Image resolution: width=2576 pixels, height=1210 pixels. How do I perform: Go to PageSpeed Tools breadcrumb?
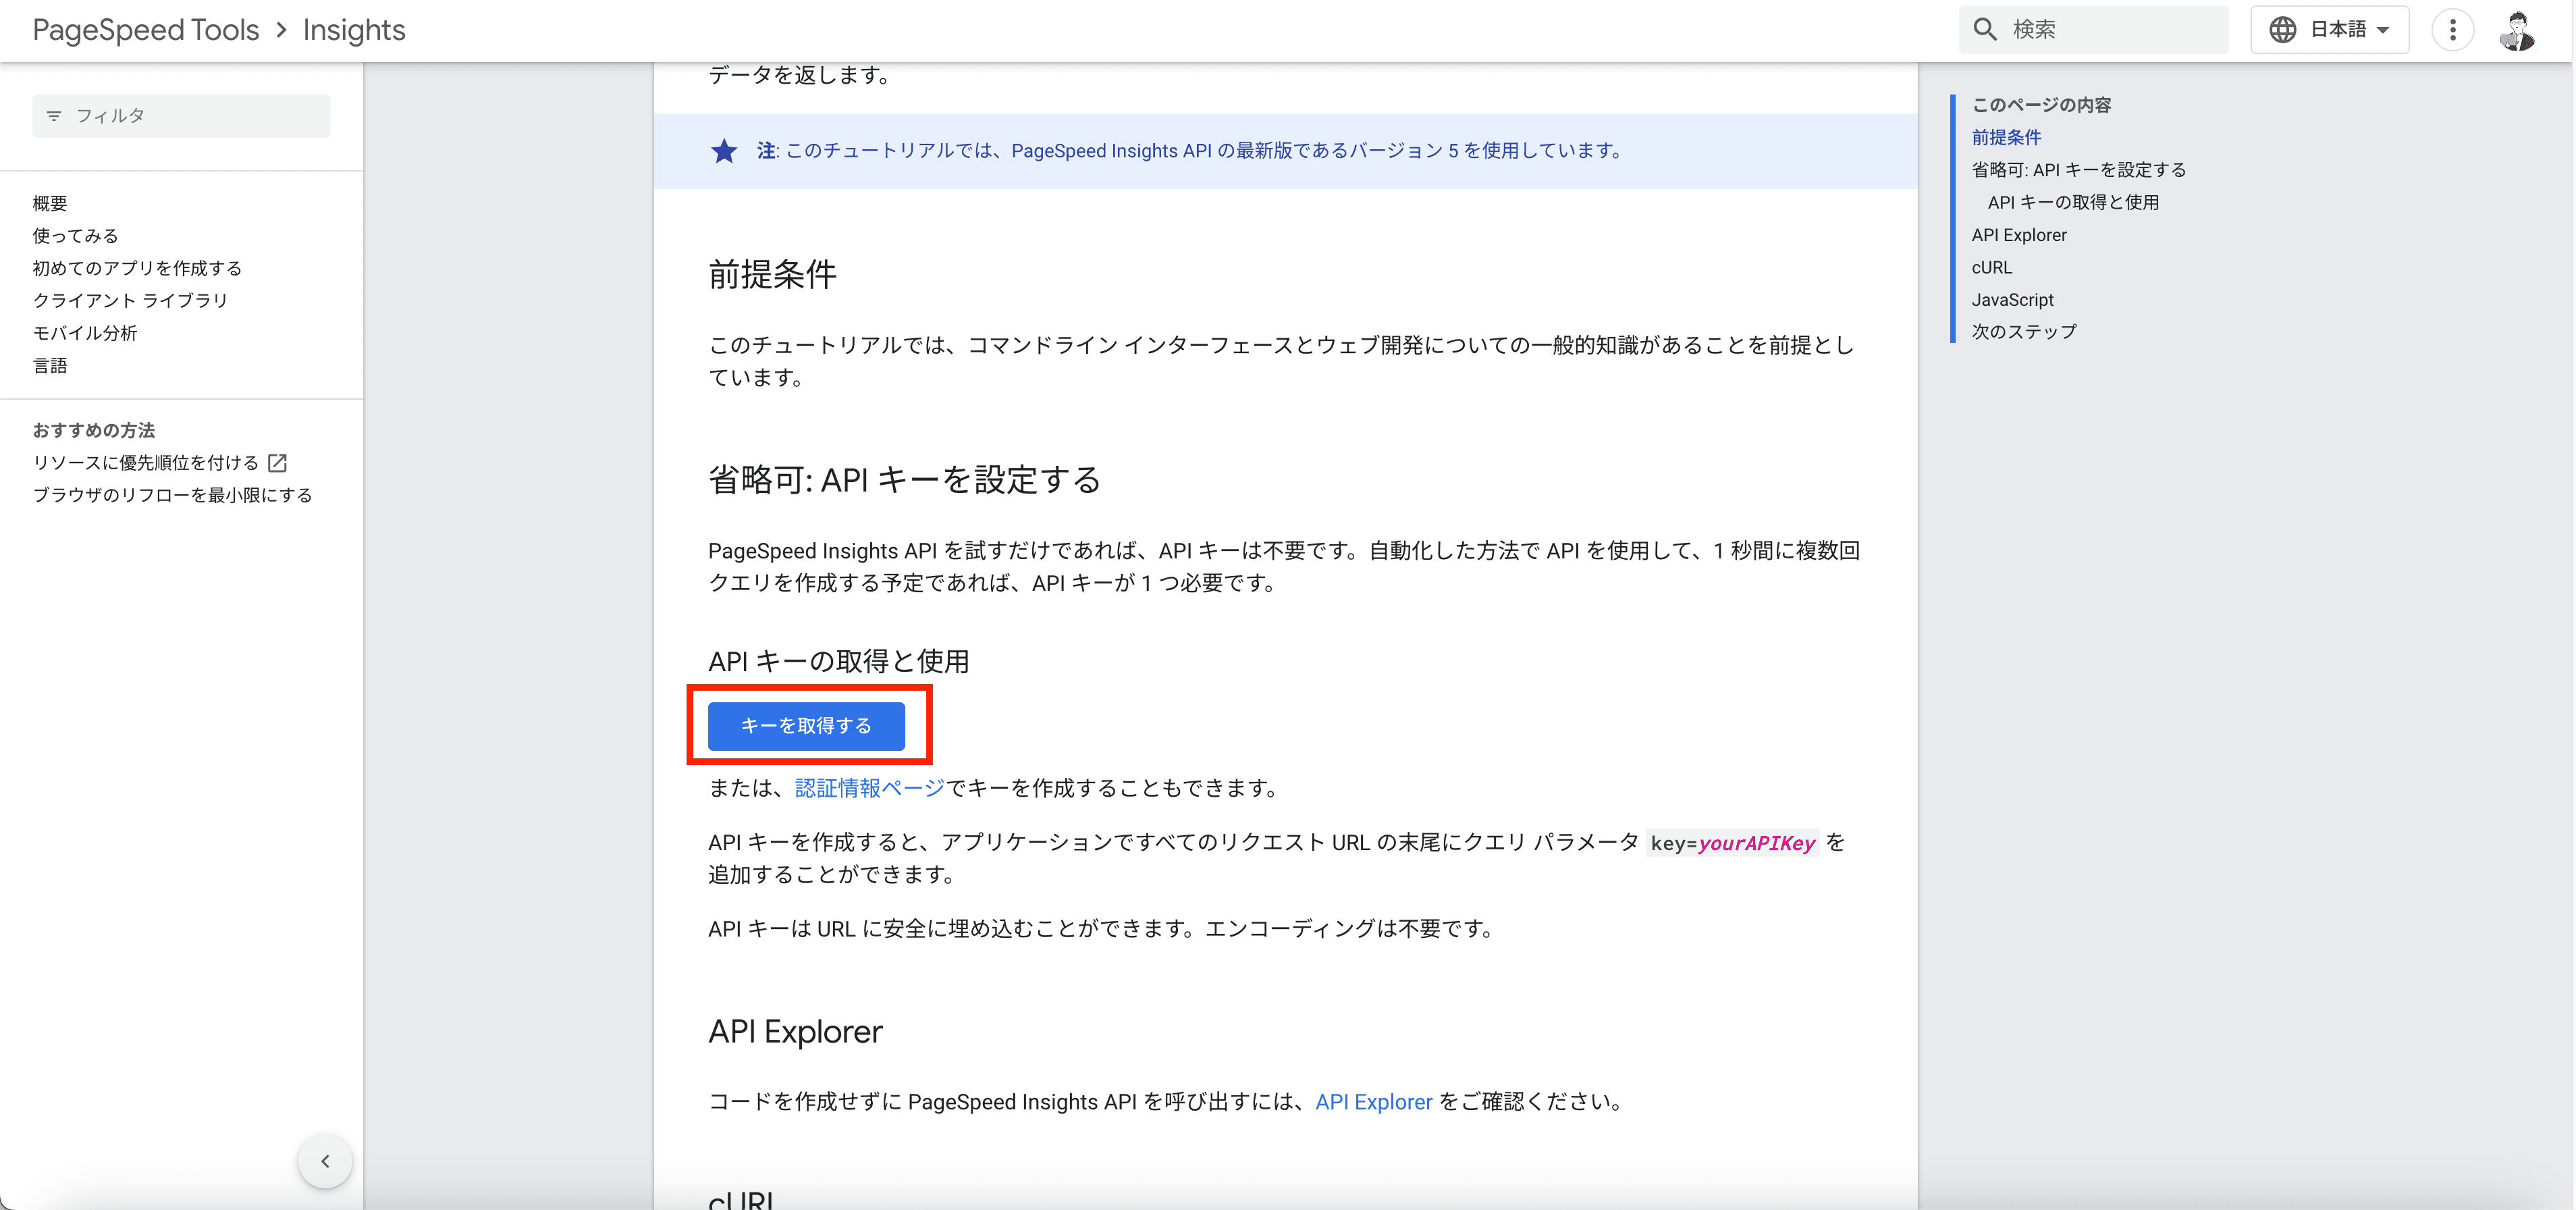pyautogui.click(x=146, y=30)
